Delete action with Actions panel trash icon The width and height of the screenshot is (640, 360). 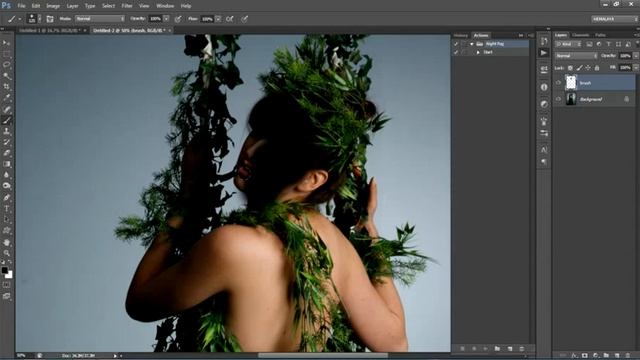coord(522,349)
